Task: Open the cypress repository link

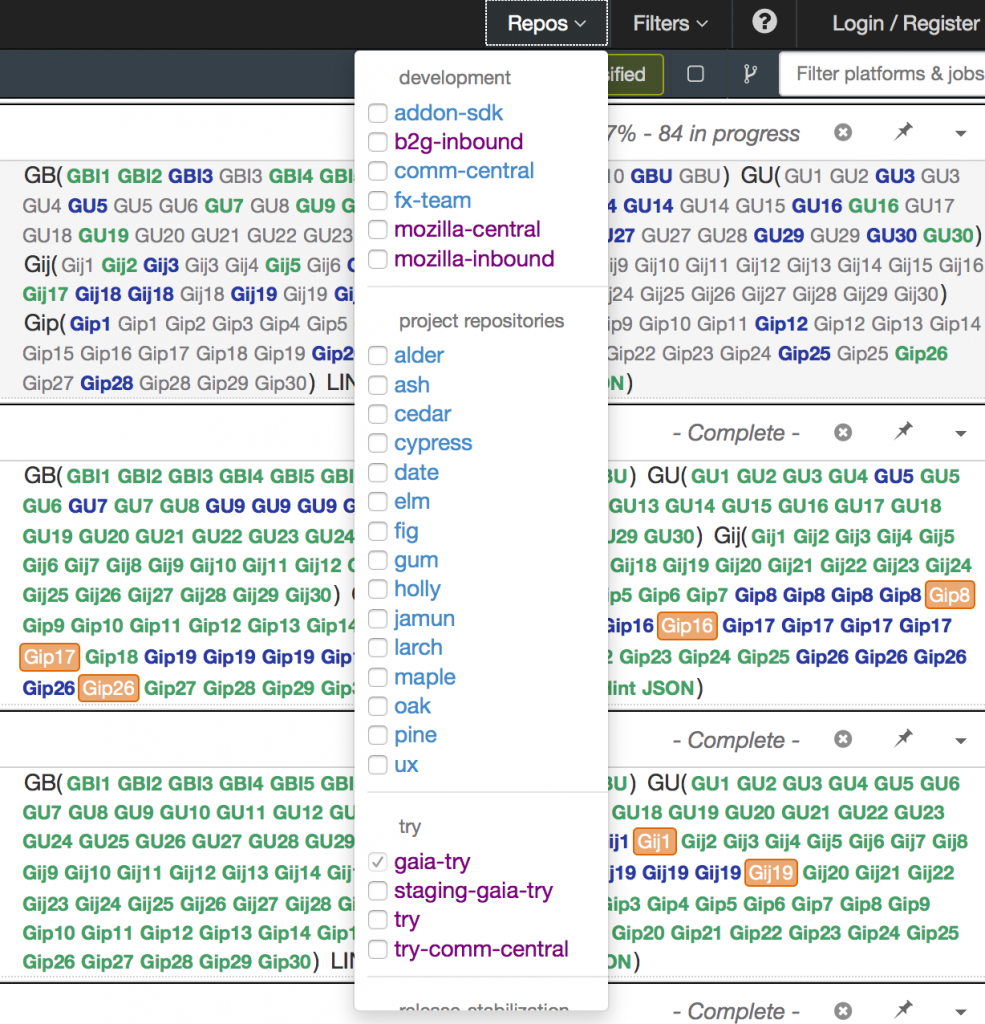Action: (x=432, y=443)
